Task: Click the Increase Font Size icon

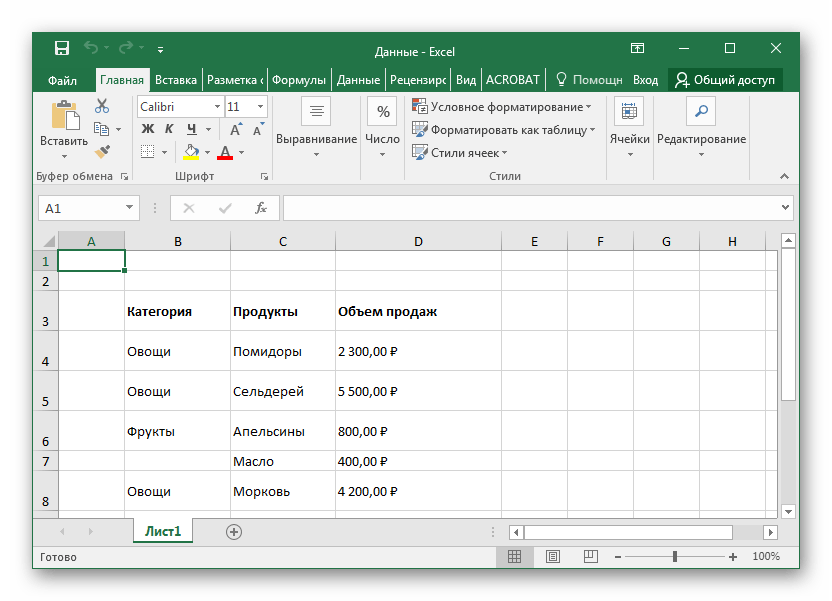Action: click(235, 129)
